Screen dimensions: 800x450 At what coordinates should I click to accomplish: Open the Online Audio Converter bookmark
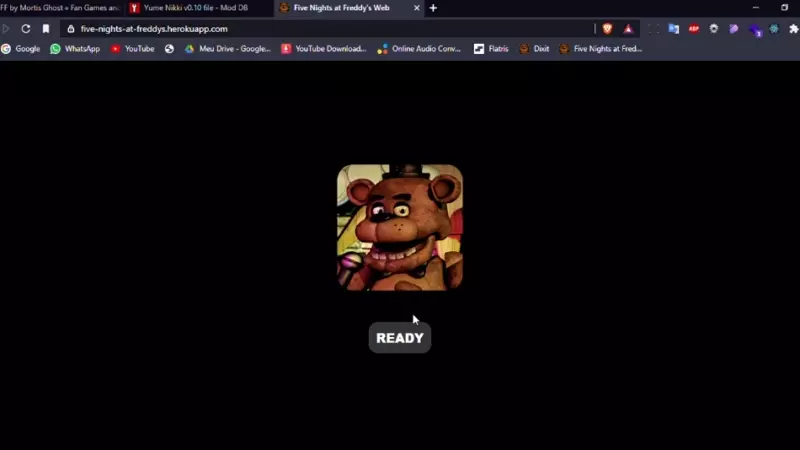click(x=418, y=48)
